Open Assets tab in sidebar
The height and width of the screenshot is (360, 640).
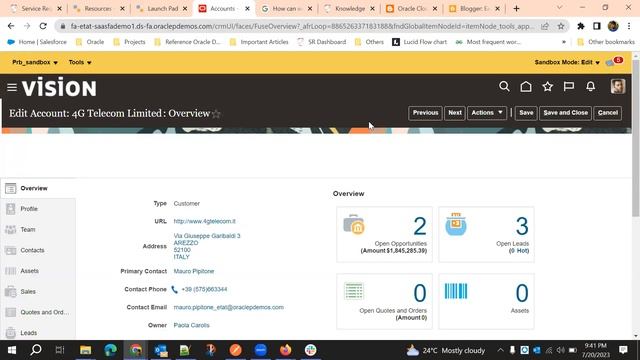click(38, 271)
